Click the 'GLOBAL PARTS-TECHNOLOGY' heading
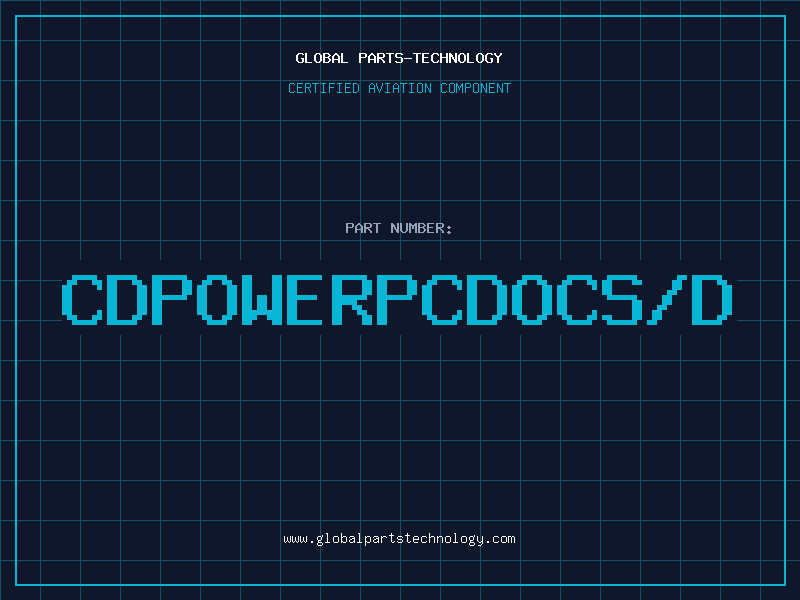Viewport: 800px width, 600px height. (399, 58)
